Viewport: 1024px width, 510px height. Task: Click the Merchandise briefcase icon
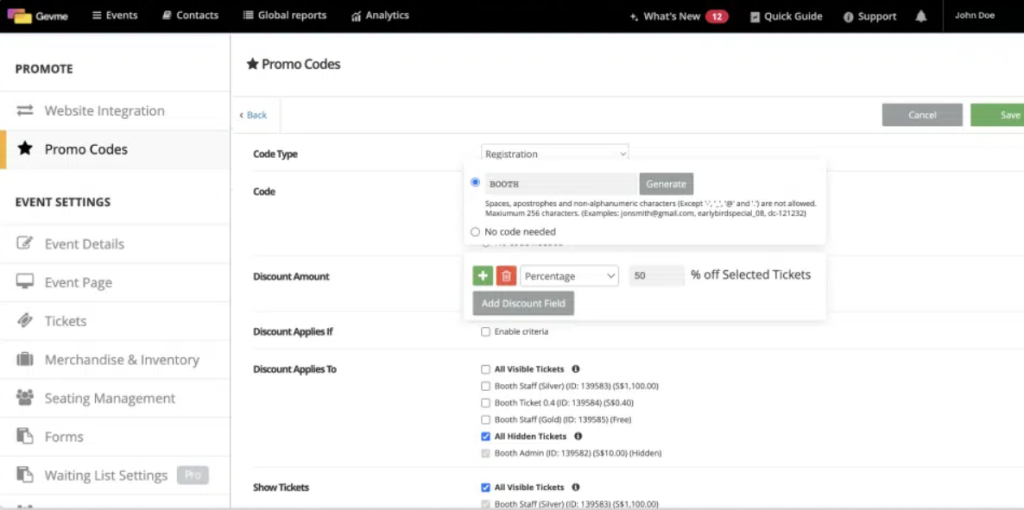point(25,359)
